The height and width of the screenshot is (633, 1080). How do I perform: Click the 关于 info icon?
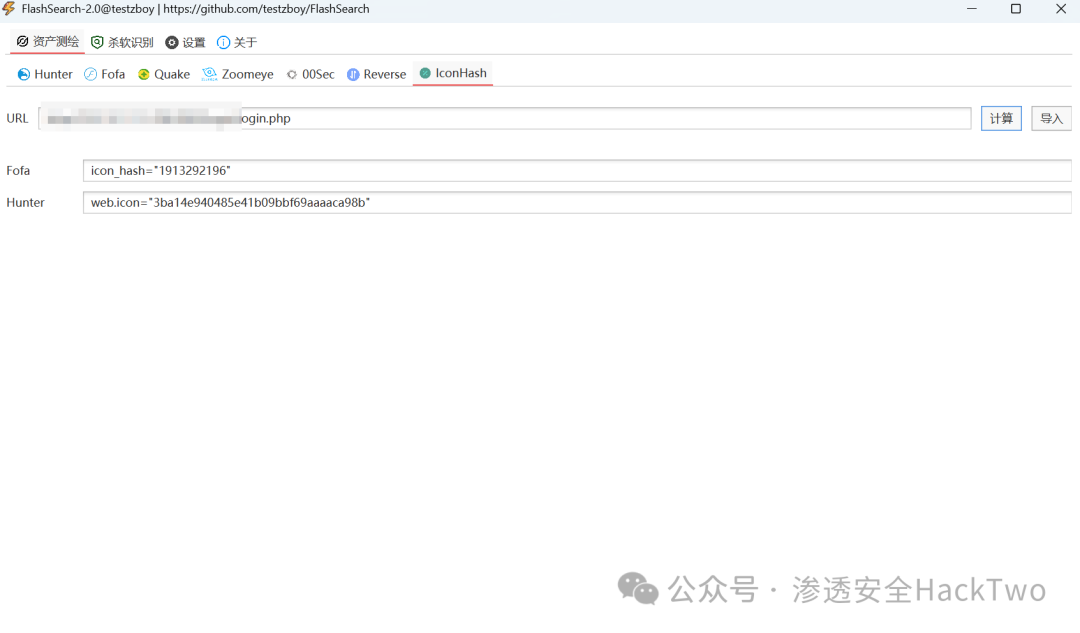223,43
